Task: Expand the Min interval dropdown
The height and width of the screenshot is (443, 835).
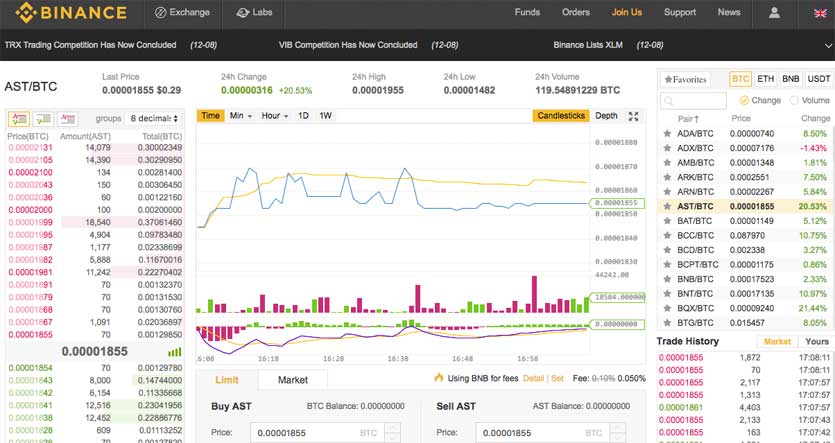Action: [241, 116]
